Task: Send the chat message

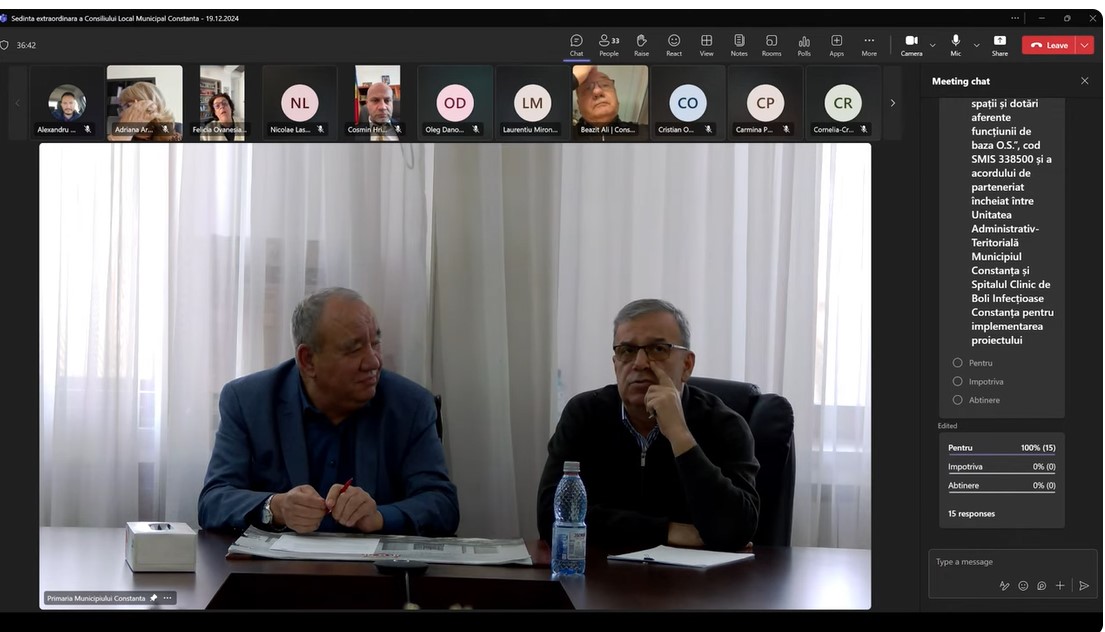Action: [x=1084, y=585]
